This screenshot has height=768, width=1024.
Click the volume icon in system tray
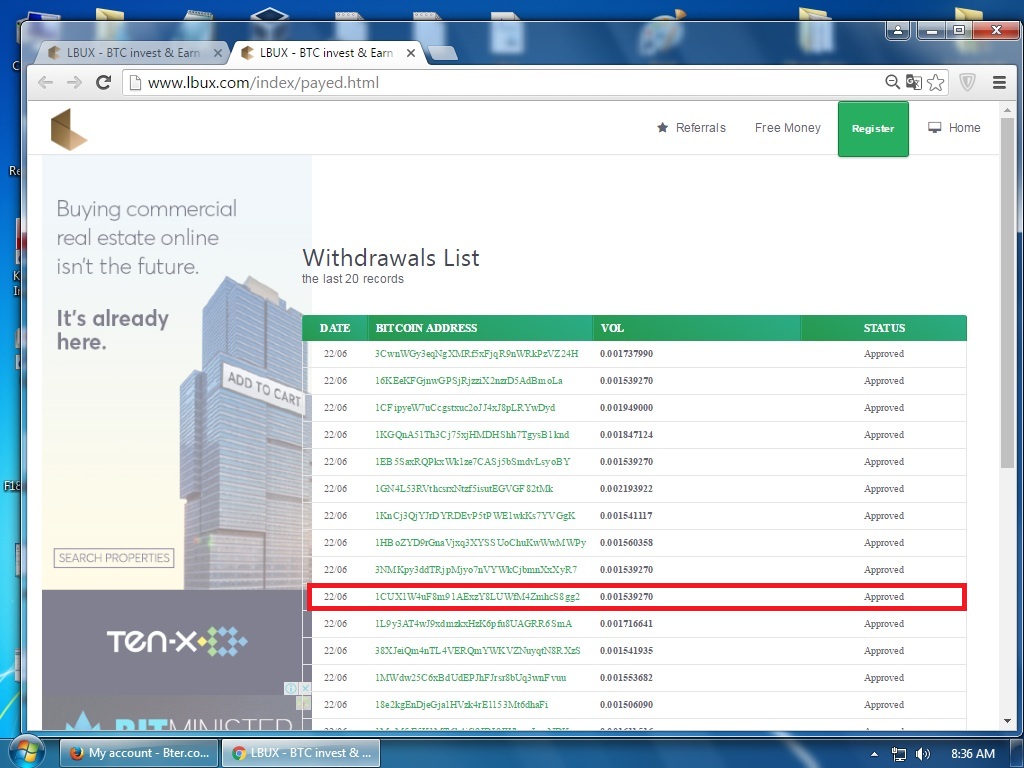pos(923,754)
